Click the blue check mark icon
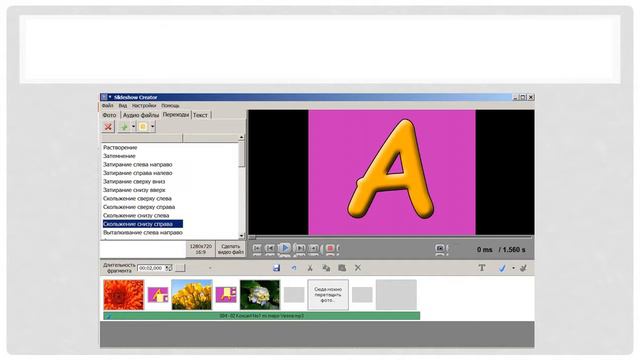This screenshot has width=640, height=360. [x=502, y=268]
